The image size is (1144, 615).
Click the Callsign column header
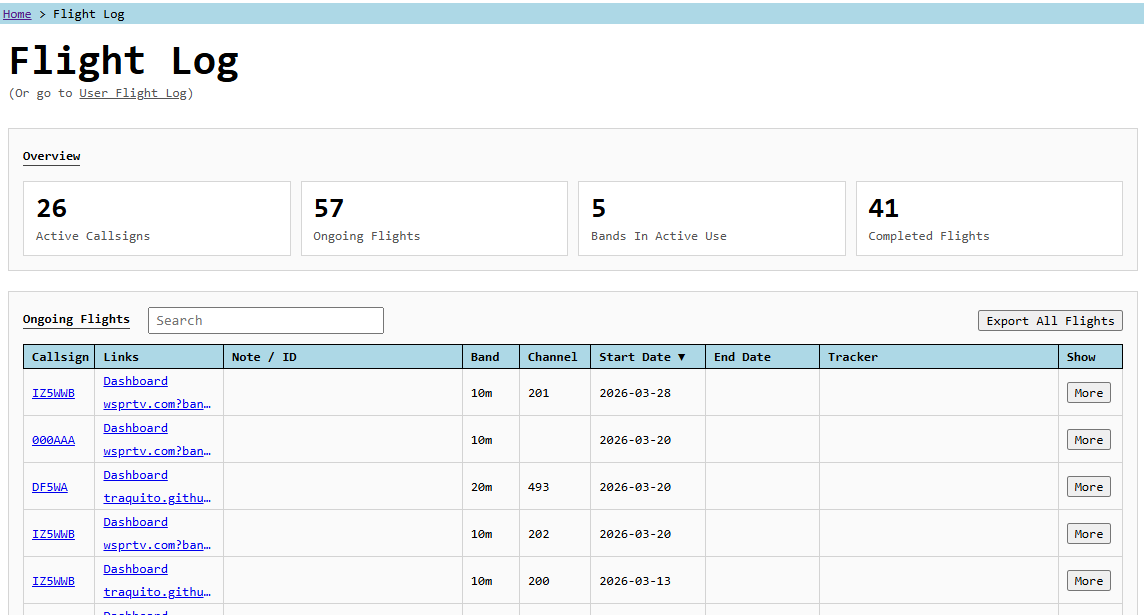pyautogui.click(x=59, y=357)
